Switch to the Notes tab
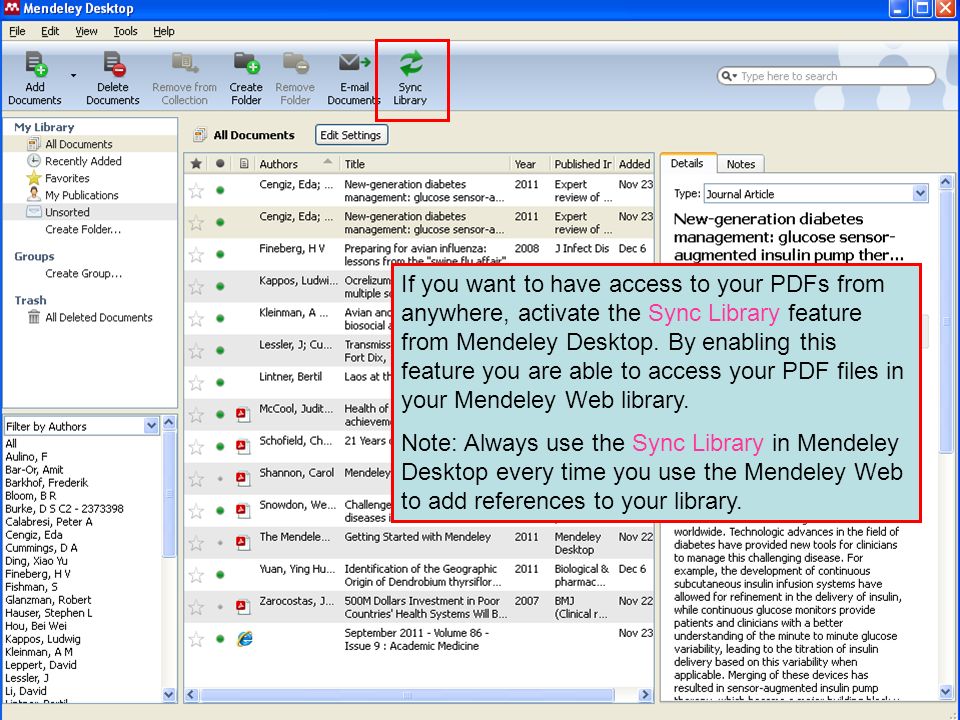The width and height of the screenshot is (960, 720). [741, 163]
